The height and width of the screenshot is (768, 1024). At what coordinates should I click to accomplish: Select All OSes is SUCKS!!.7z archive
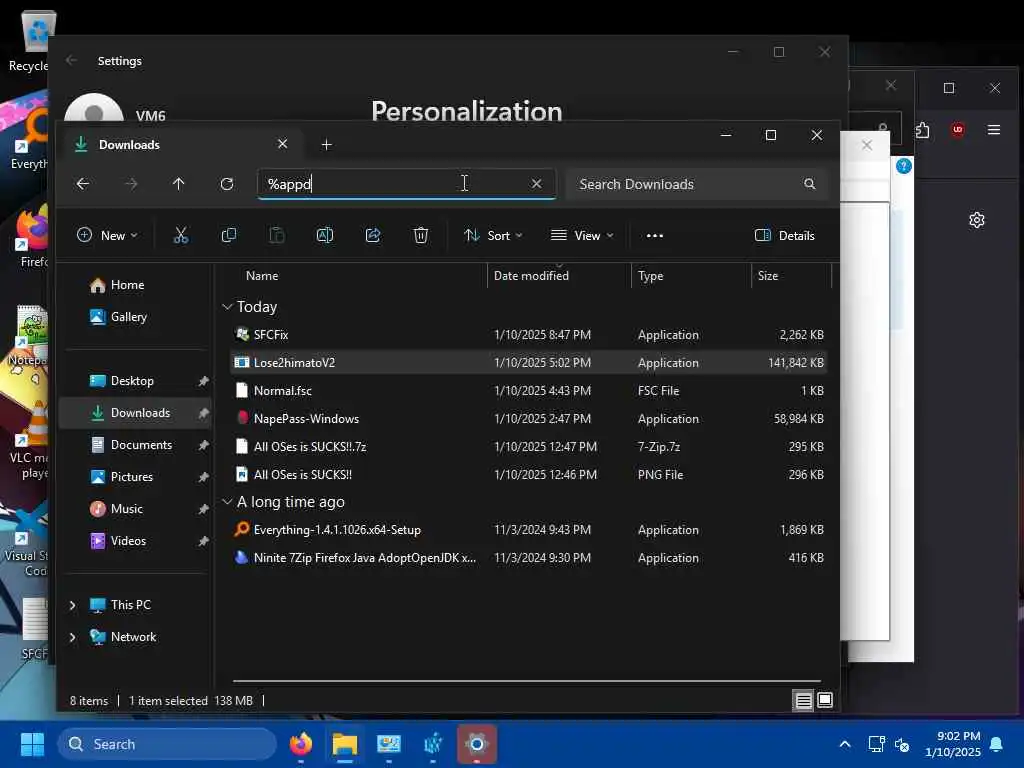tap(529, 447)
